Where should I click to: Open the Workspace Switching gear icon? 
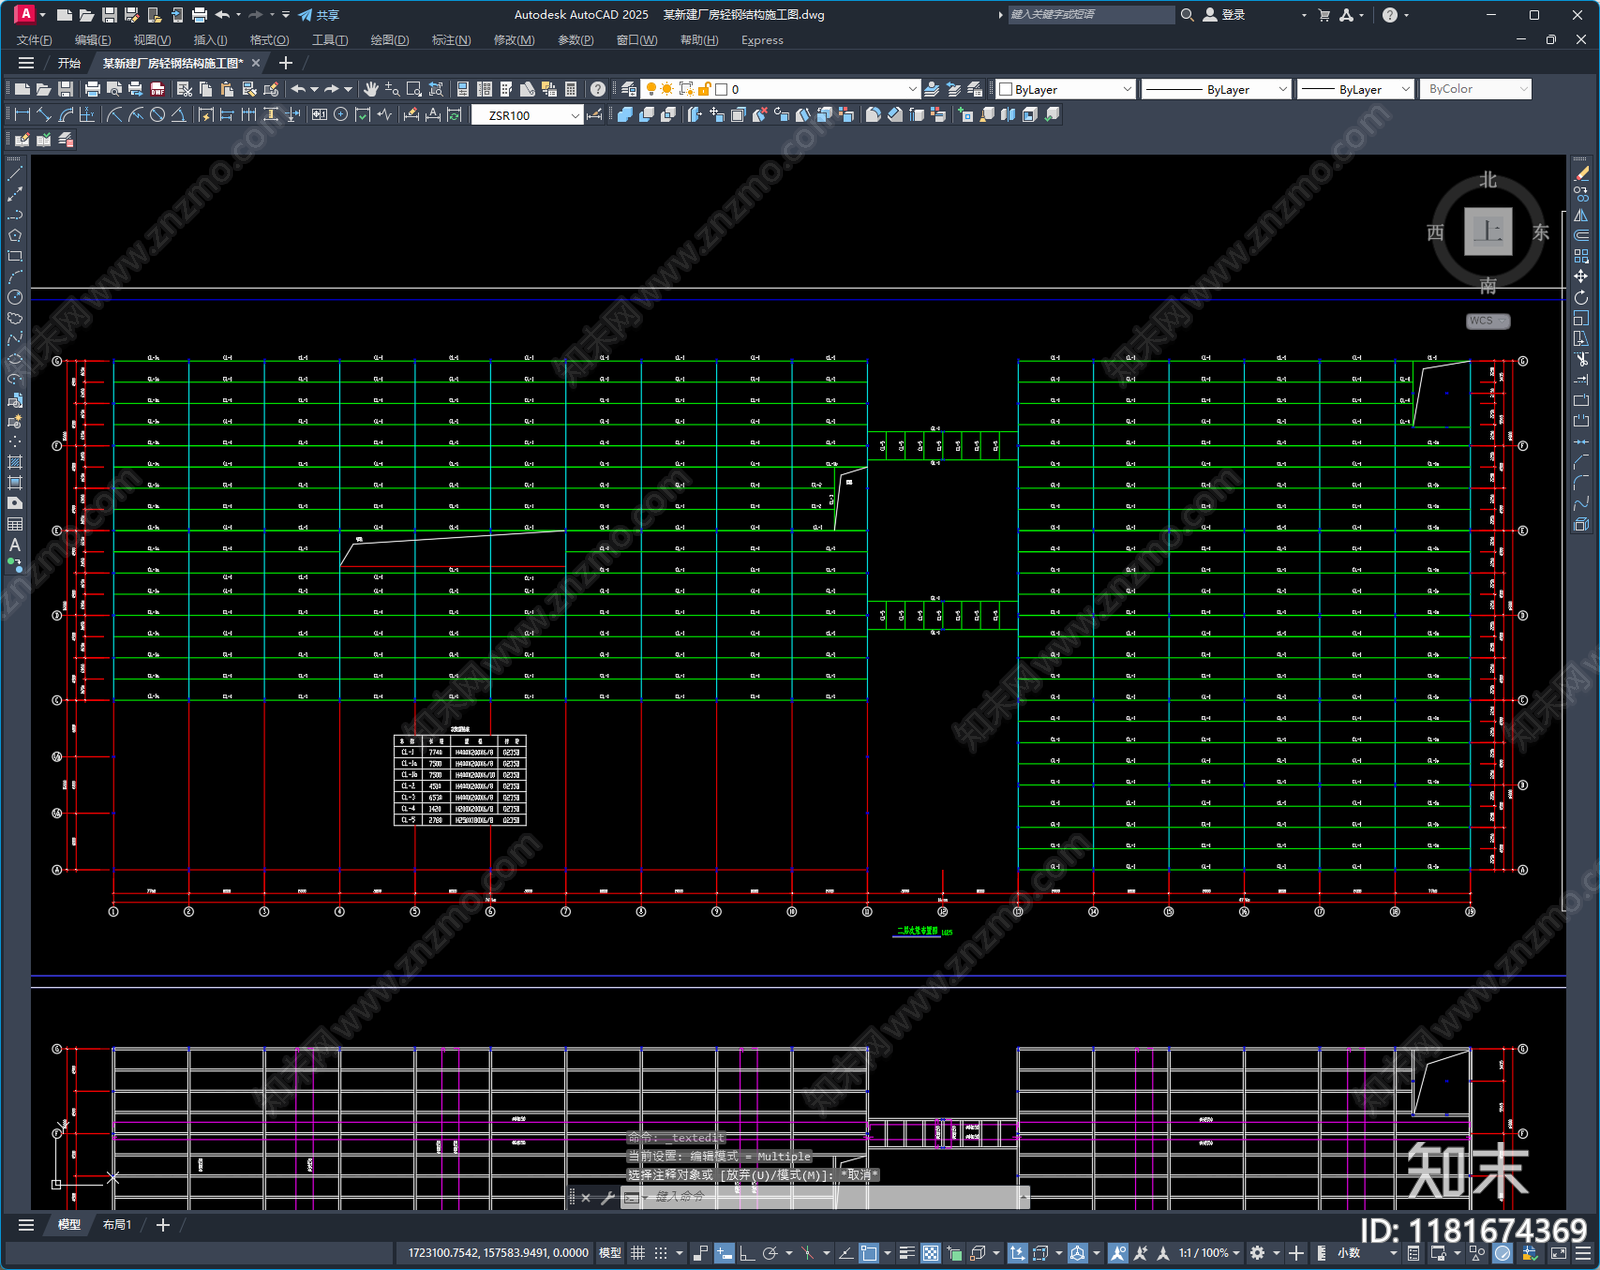[1258, 1253]
